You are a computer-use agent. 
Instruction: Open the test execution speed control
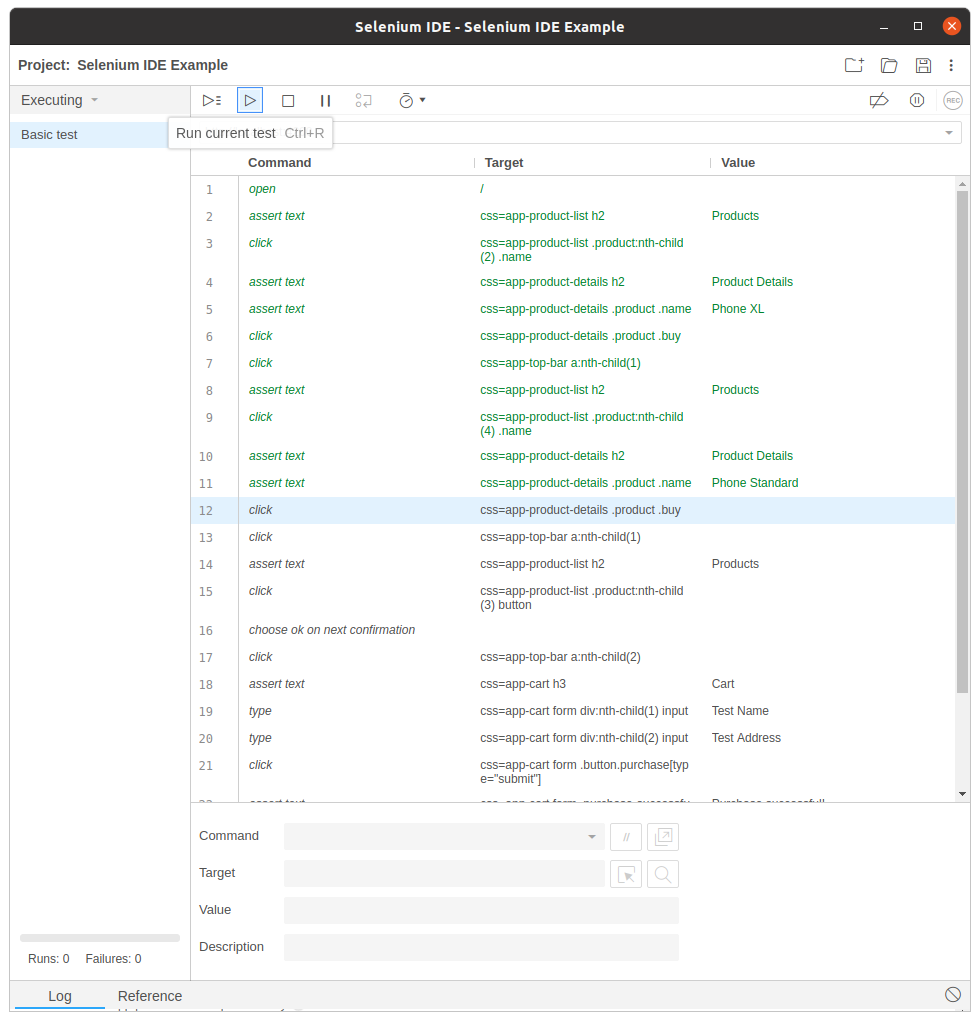[411, 101]
